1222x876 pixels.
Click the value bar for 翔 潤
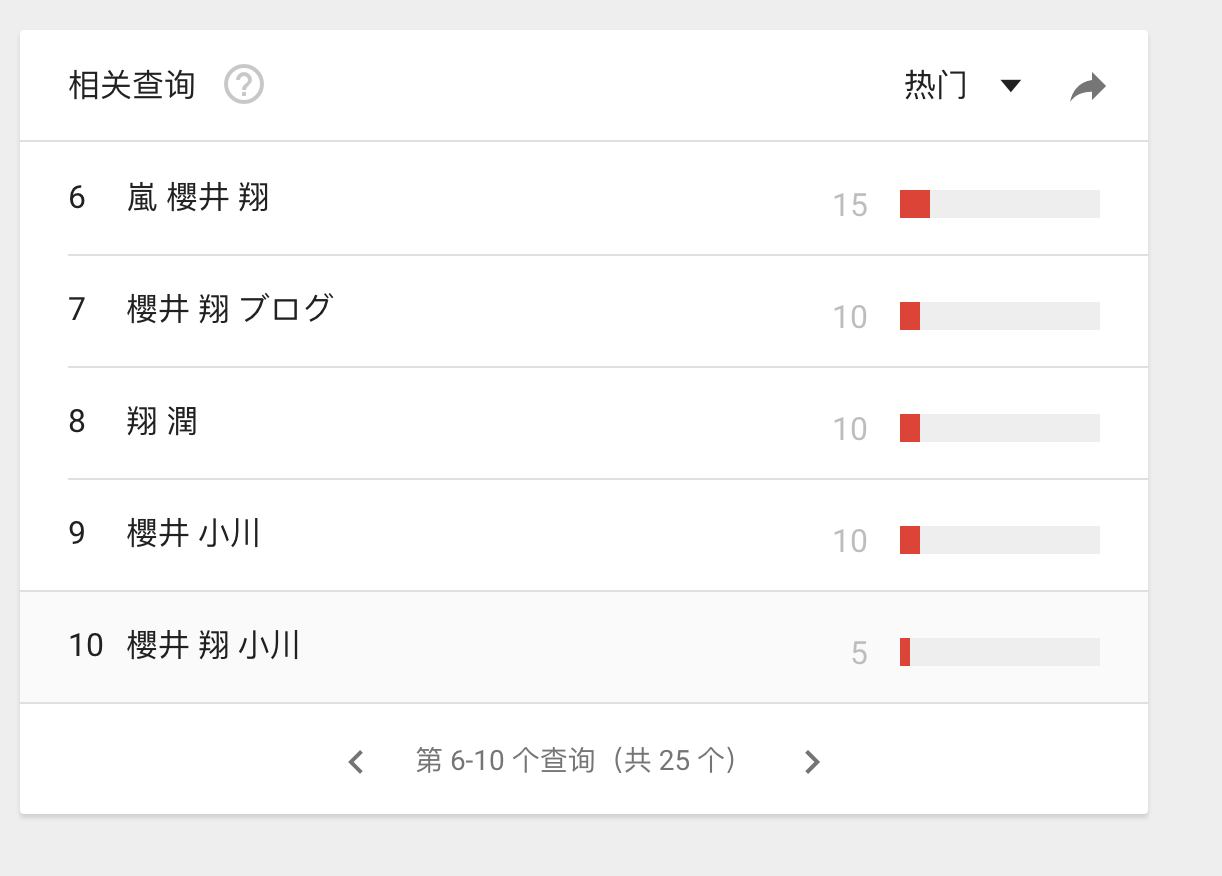point(999,428)
